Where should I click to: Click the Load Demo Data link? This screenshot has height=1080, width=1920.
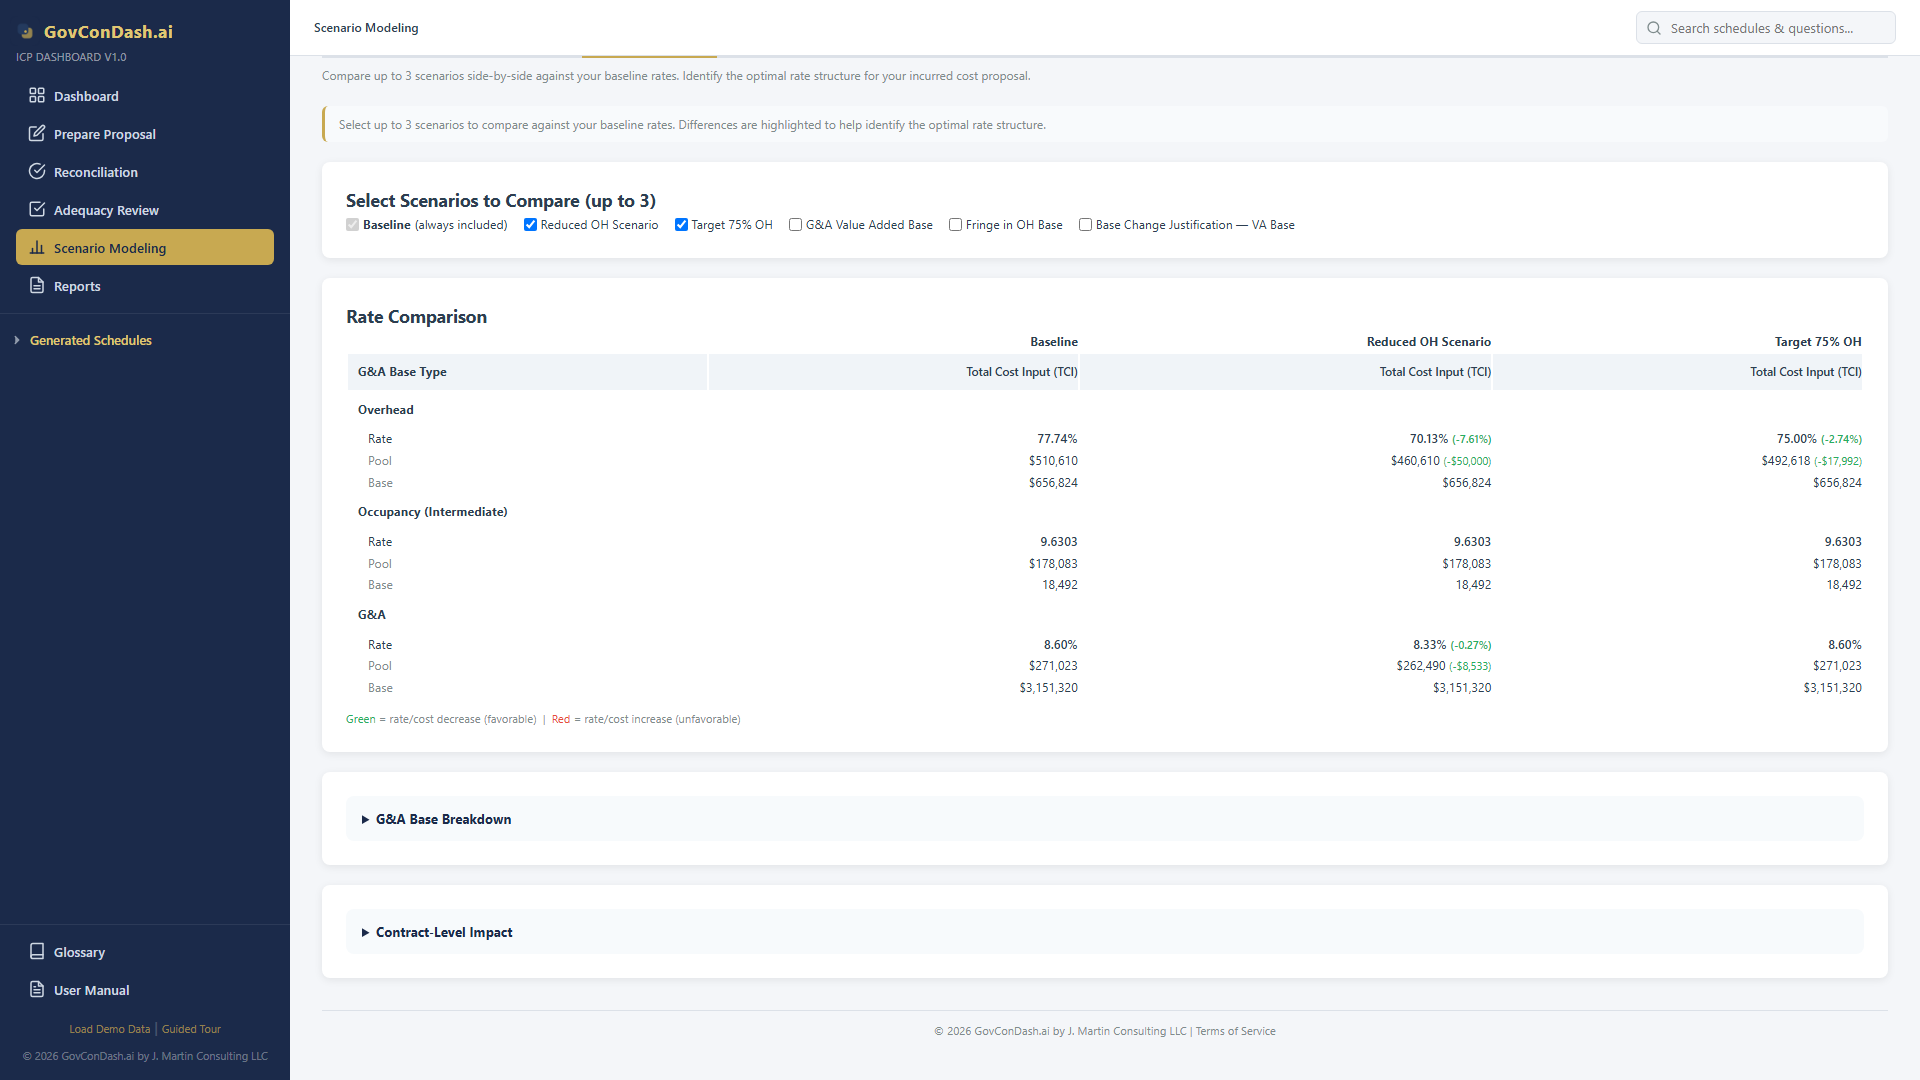[x=109, y=1029]
